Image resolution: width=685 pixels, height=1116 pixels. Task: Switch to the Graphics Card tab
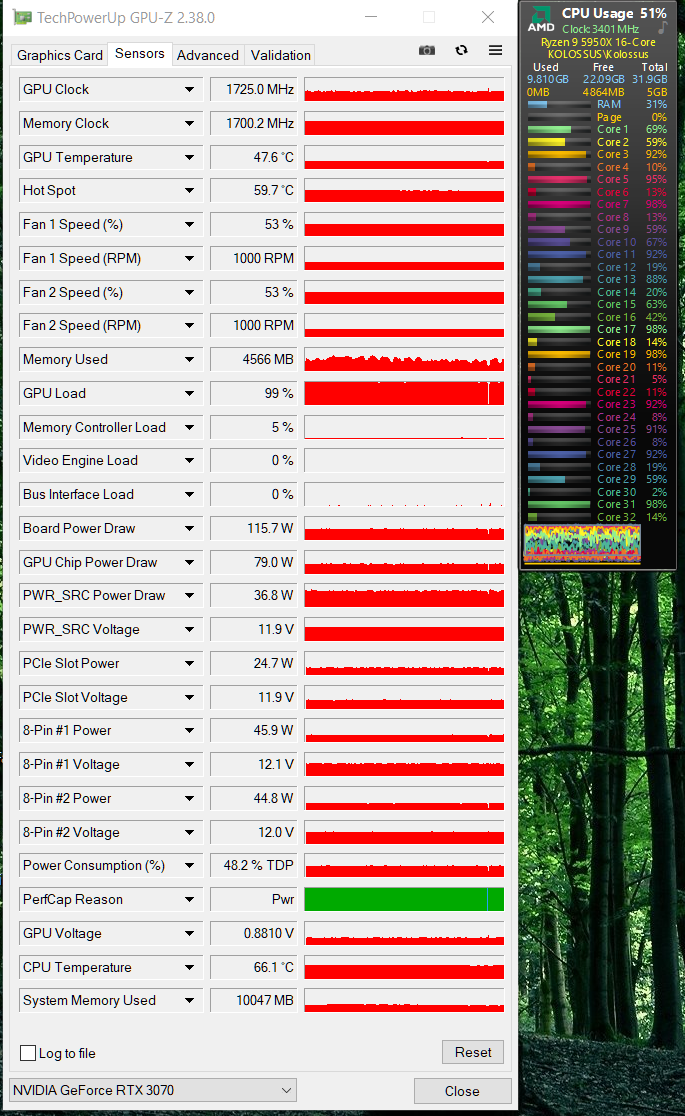60,55
